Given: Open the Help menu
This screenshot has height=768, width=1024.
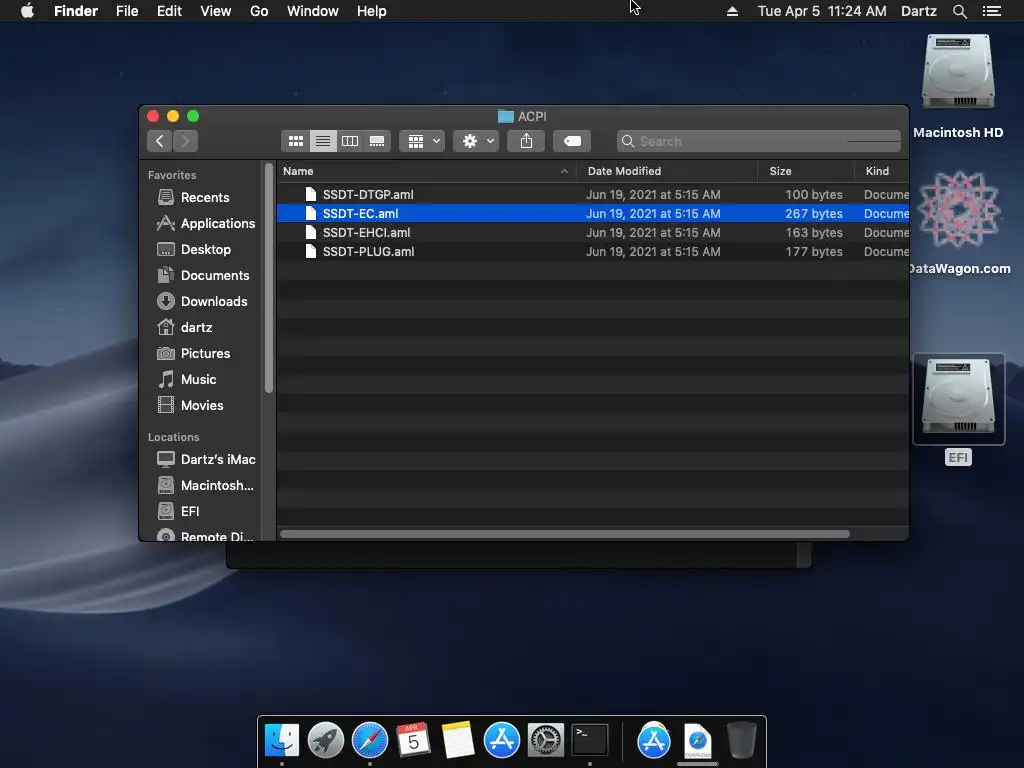Looking at the screenshot, I should (372, 11).
